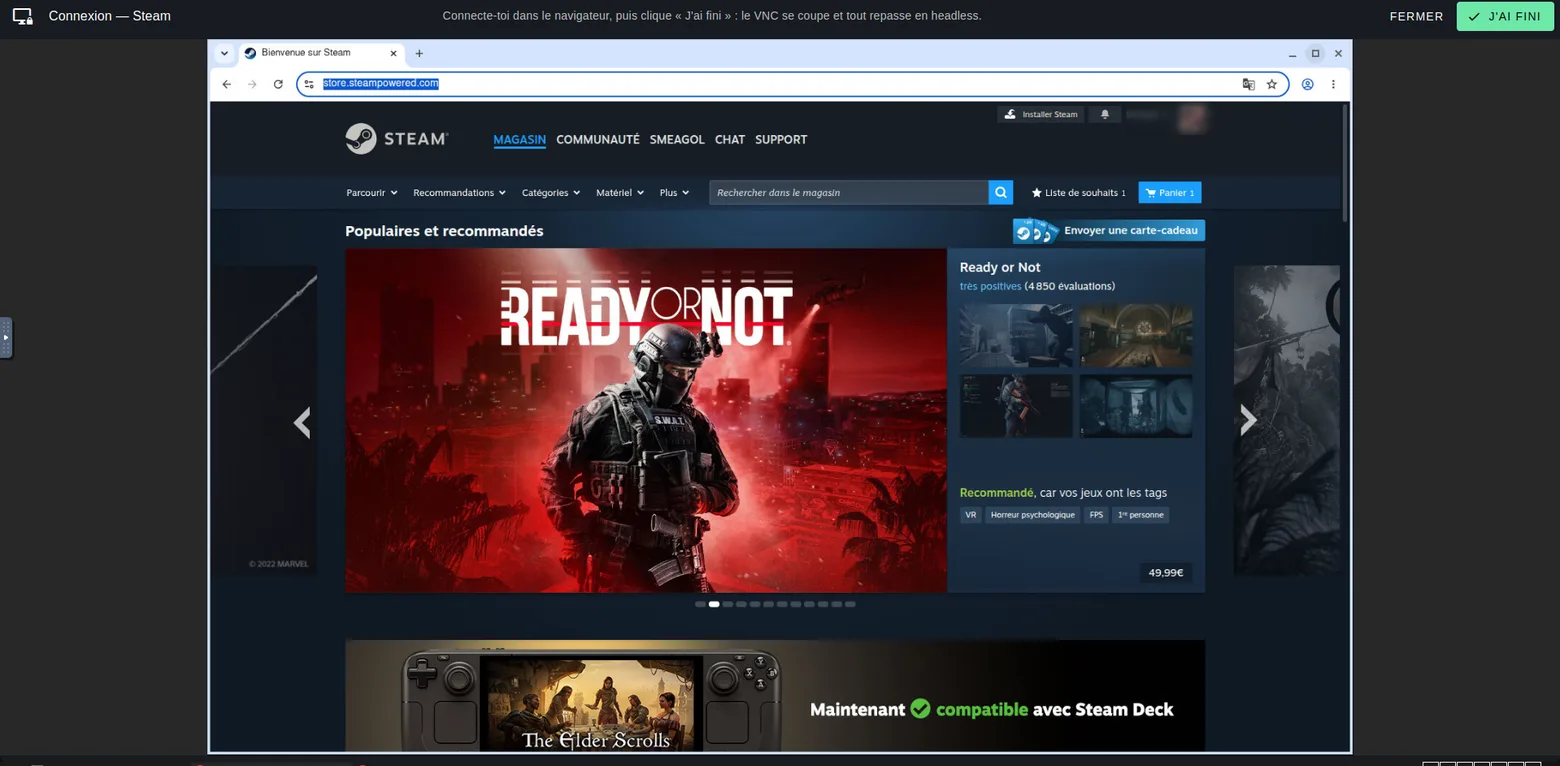Open the SMEAGOL profile menu
This screenshot has width=1560, height=766.
tap(677, 140)
